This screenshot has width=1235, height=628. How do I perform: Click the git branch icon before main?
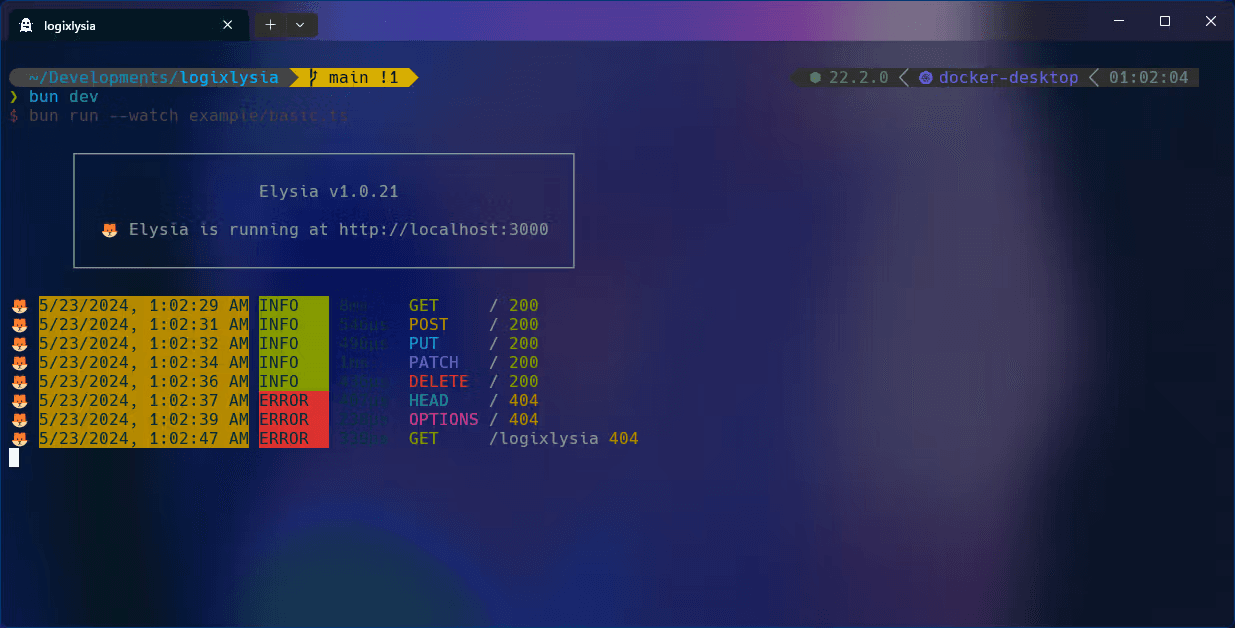pos(313,77)
